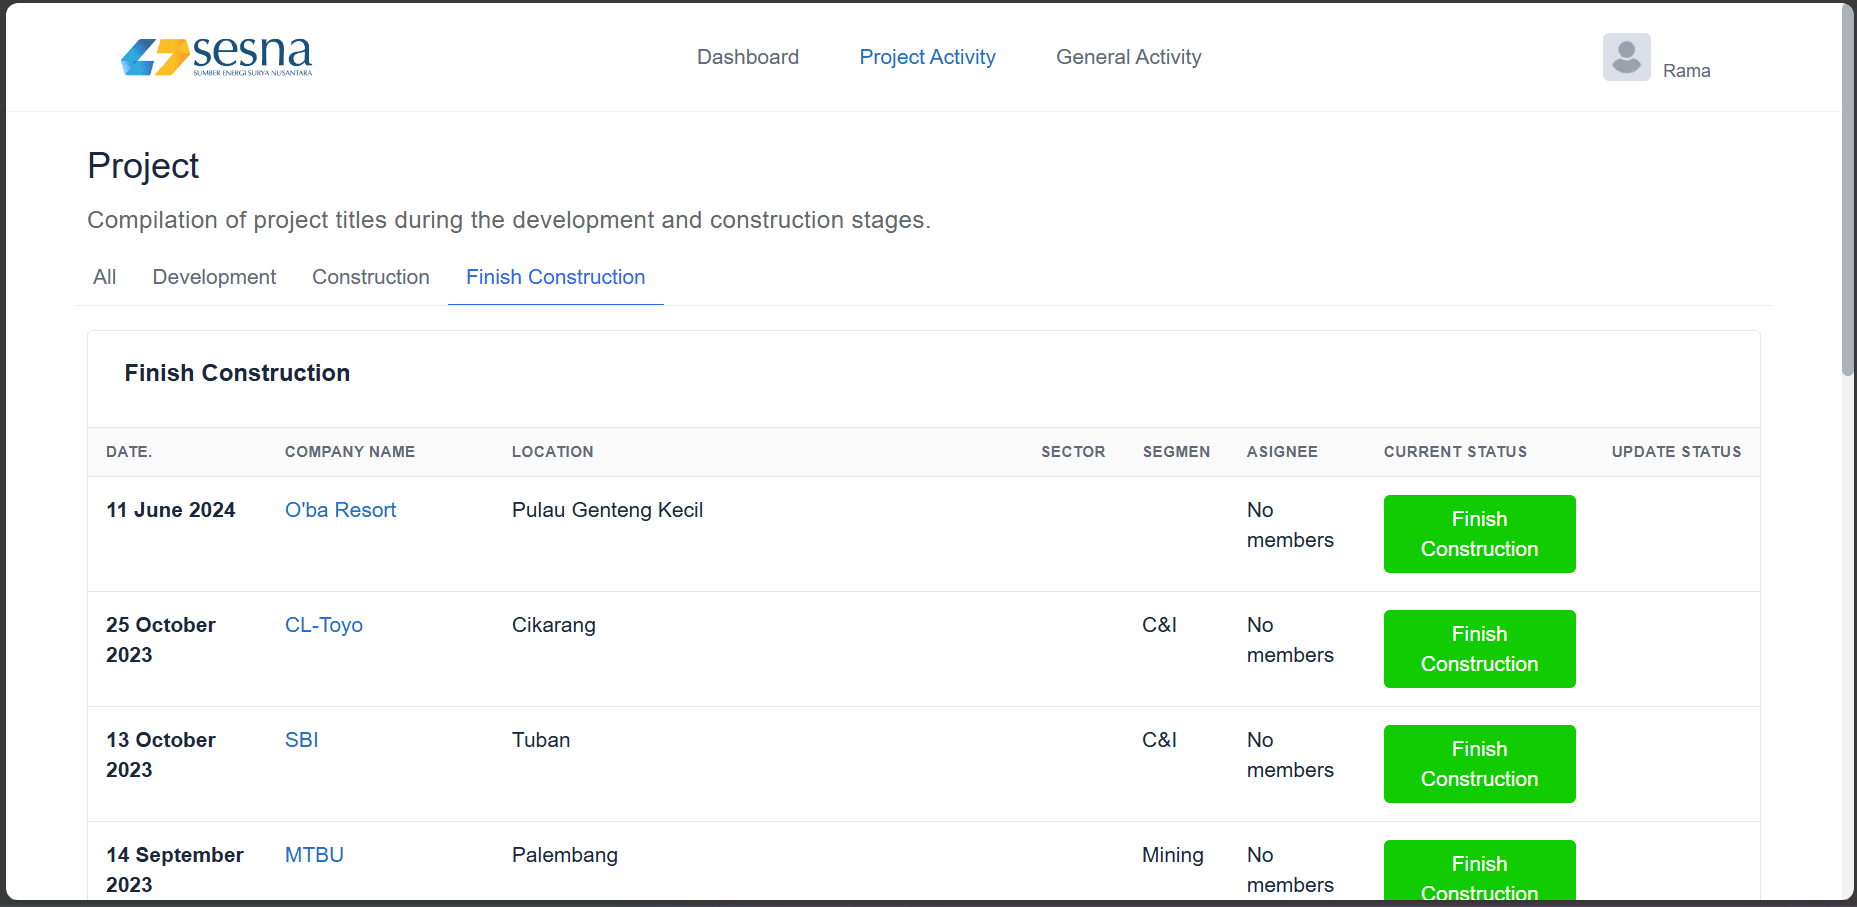Click the 25 October 2023 date cell
Viewport: 1857px width, 907px height.
pos(161,640)
